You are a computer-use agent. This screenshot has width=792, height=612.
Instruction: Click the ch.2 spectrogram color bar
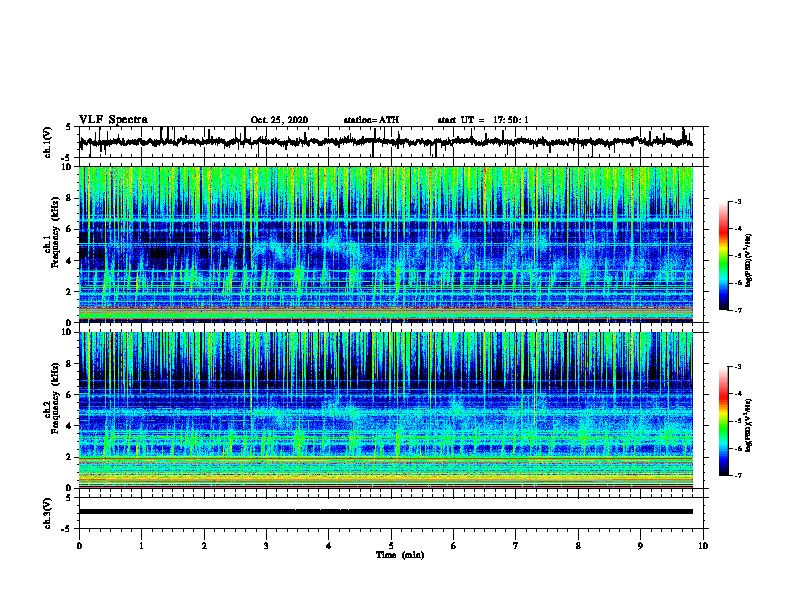coord(723,421)
